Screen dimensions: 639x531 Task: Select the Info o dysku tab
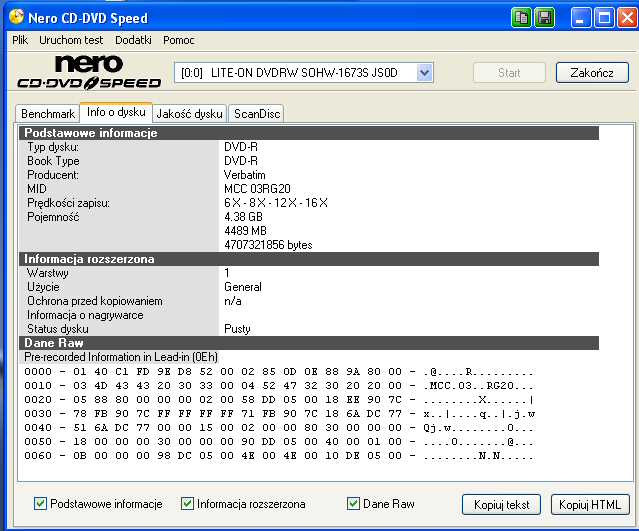(x=116, y=112)
